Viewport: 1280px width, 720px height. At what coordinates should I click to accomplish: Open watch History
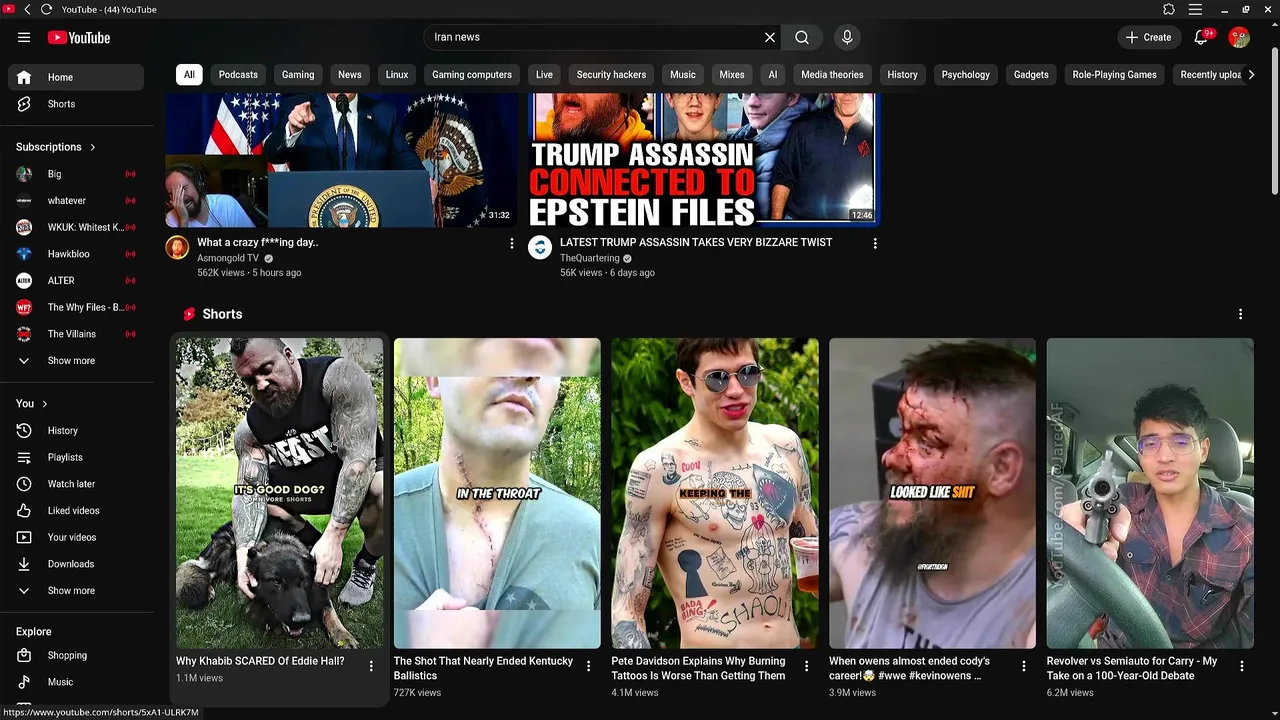76,431
